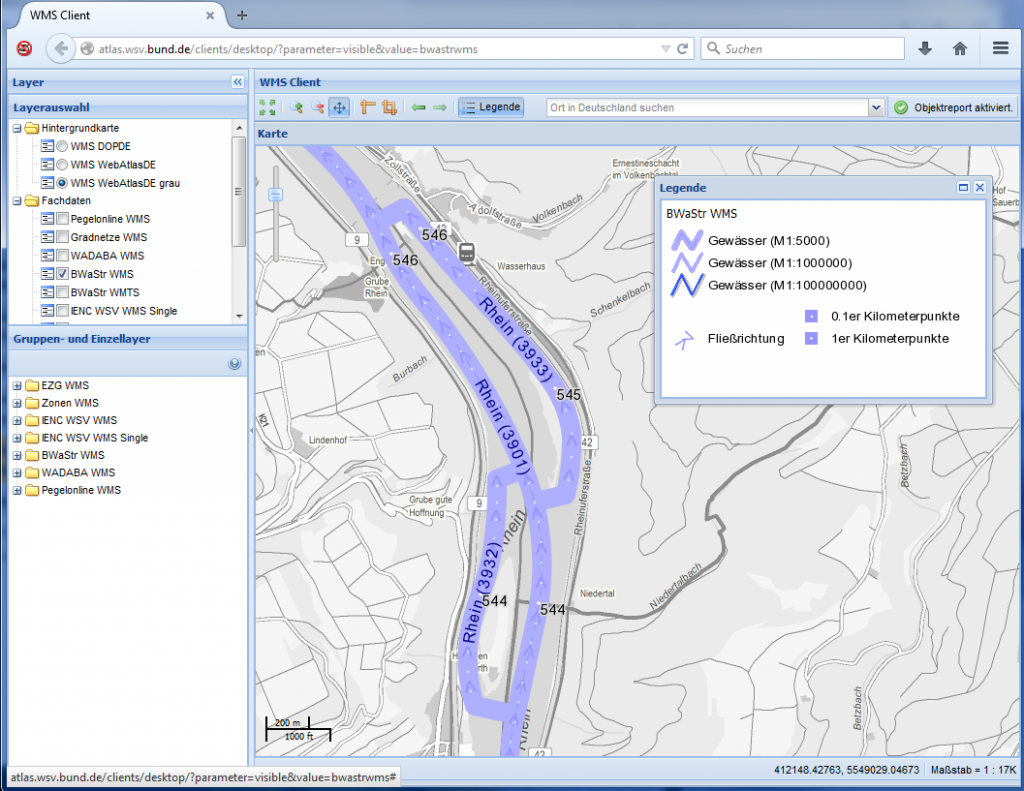Image resolution: width=1024 pixels, height=791 pixels.
Task: Select WMS DOPDE background radio button
Action: [x=62, y=146]
